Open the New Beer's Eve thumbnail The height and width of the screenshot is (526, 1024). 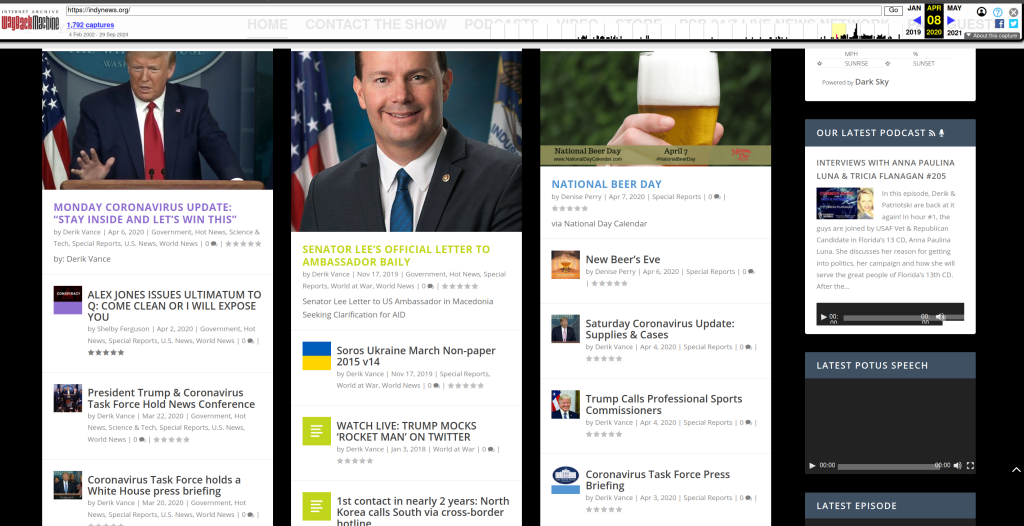pyautogui.click(x=566, y=265)
